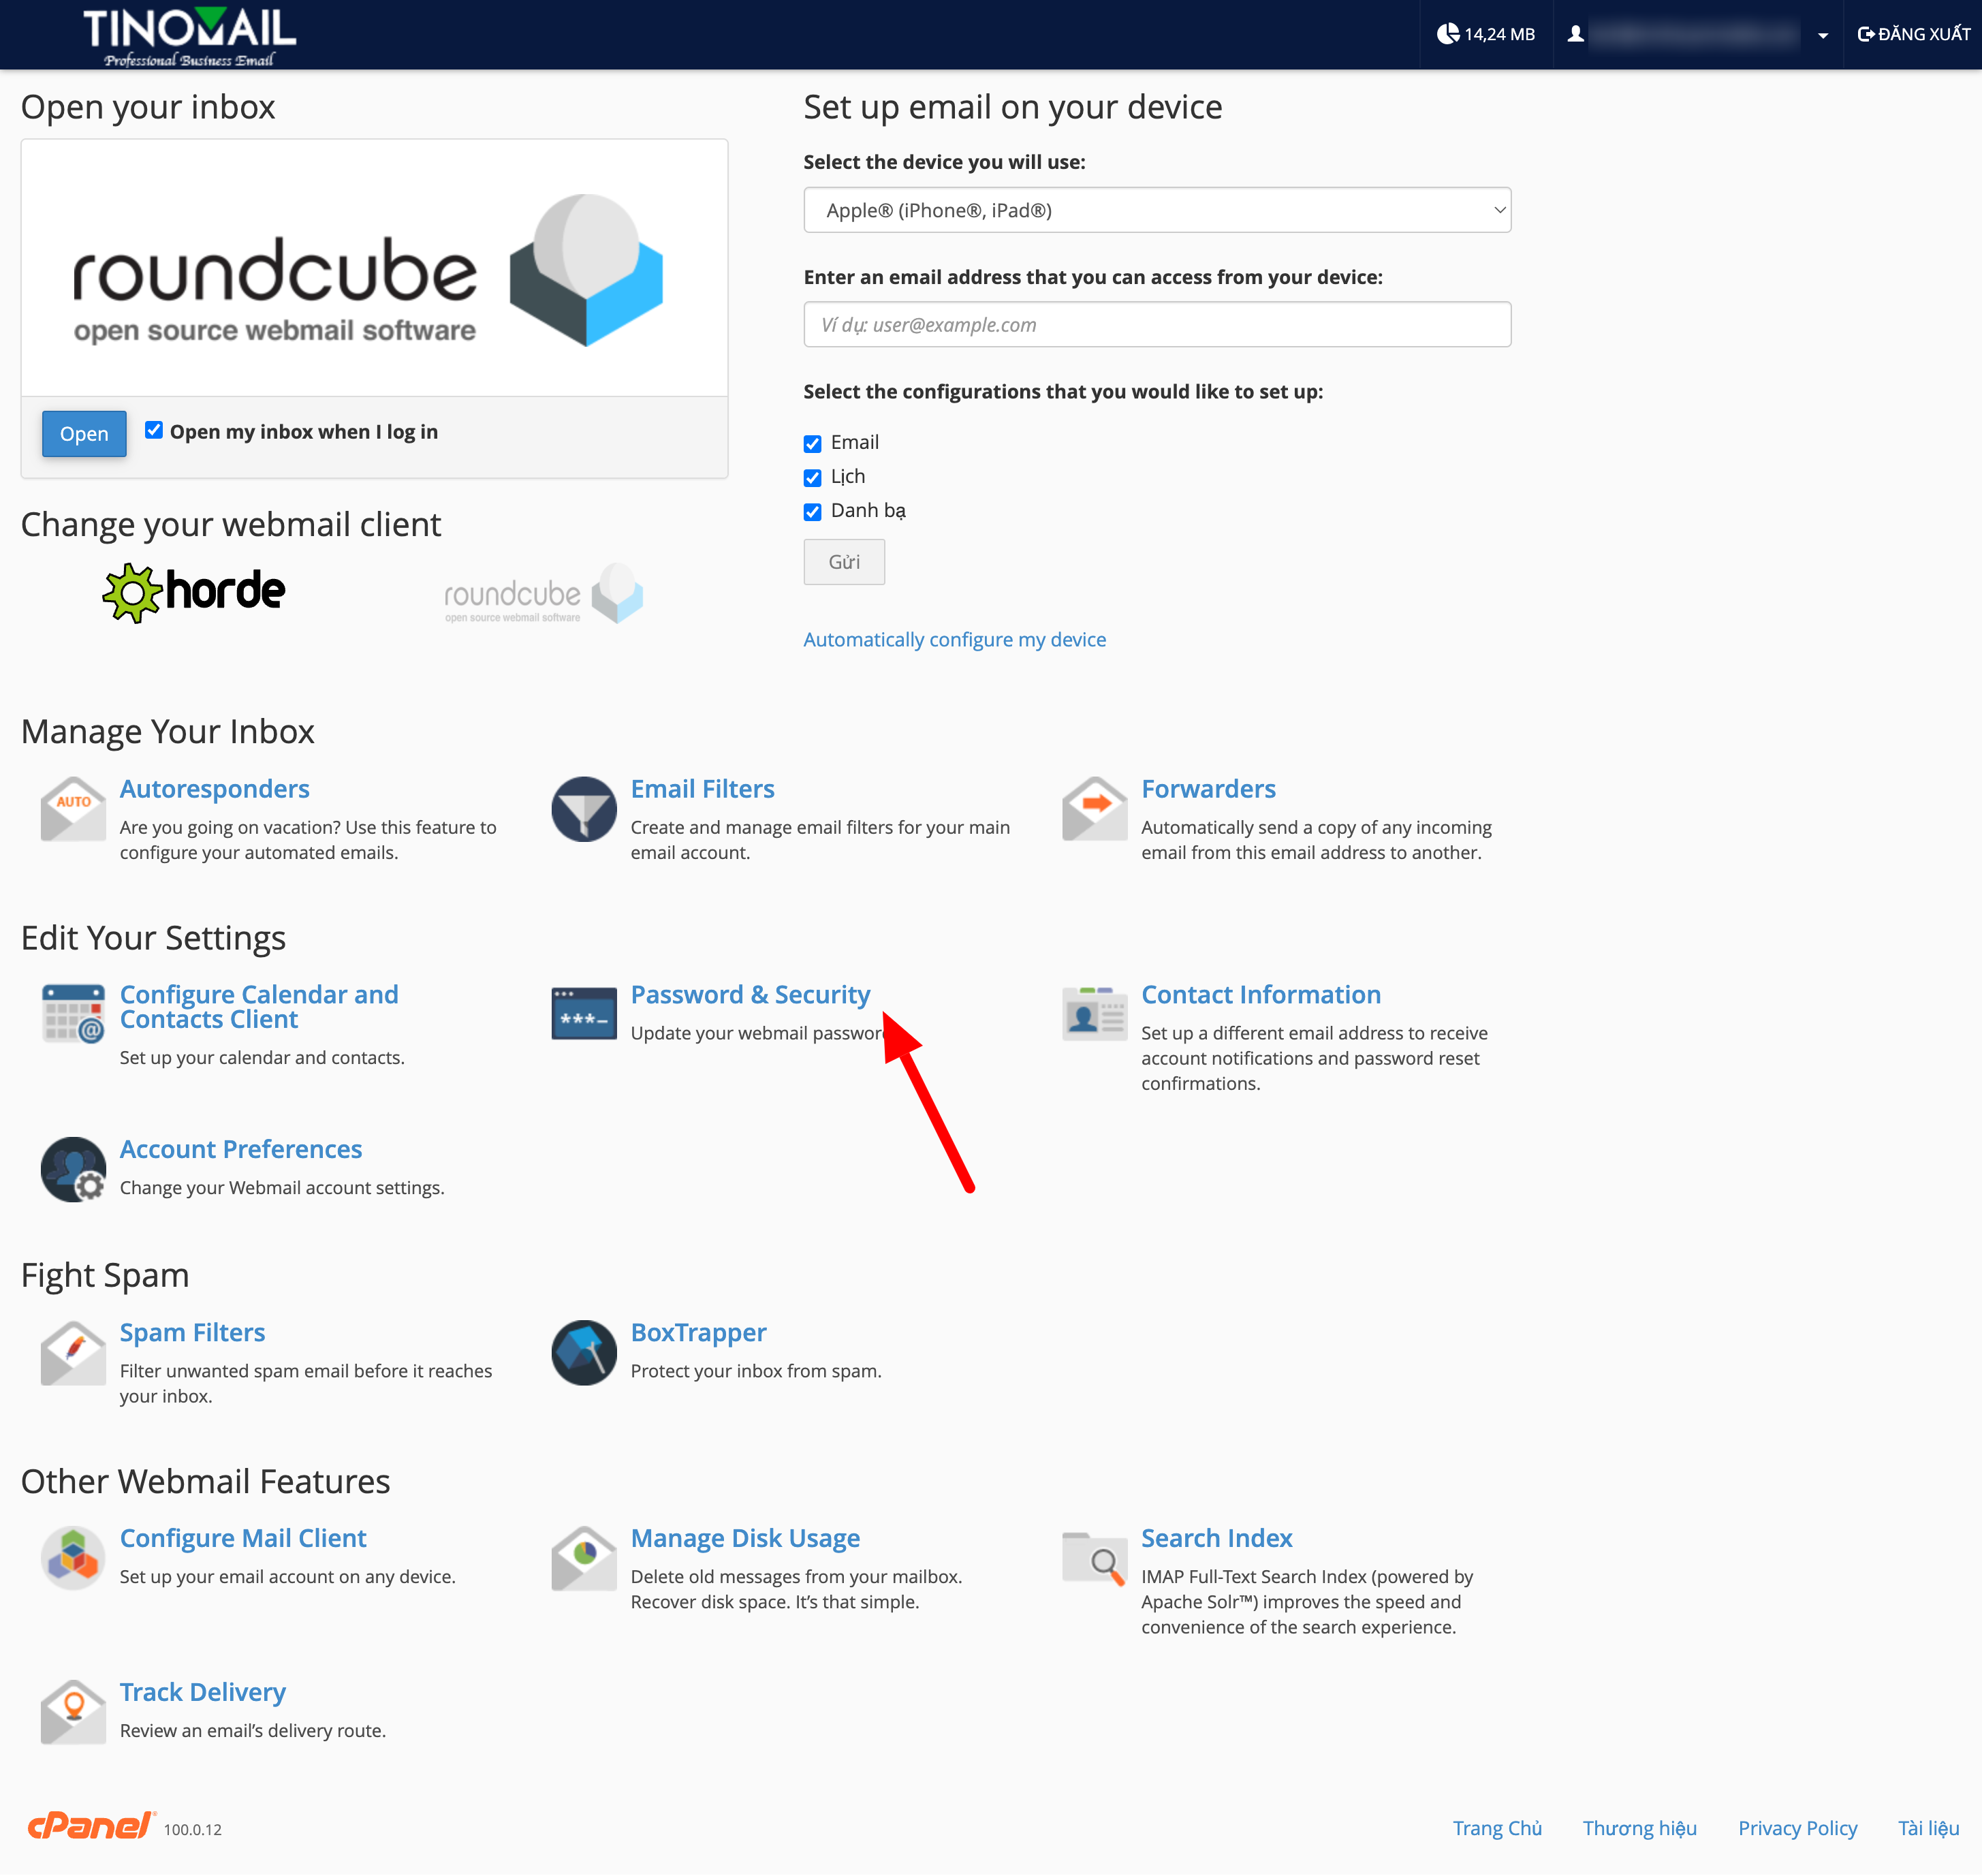Uncheck 'Open my inbox when I log in'
This screenshot has width=1982, height=1876.
click(x=154, y=430)
